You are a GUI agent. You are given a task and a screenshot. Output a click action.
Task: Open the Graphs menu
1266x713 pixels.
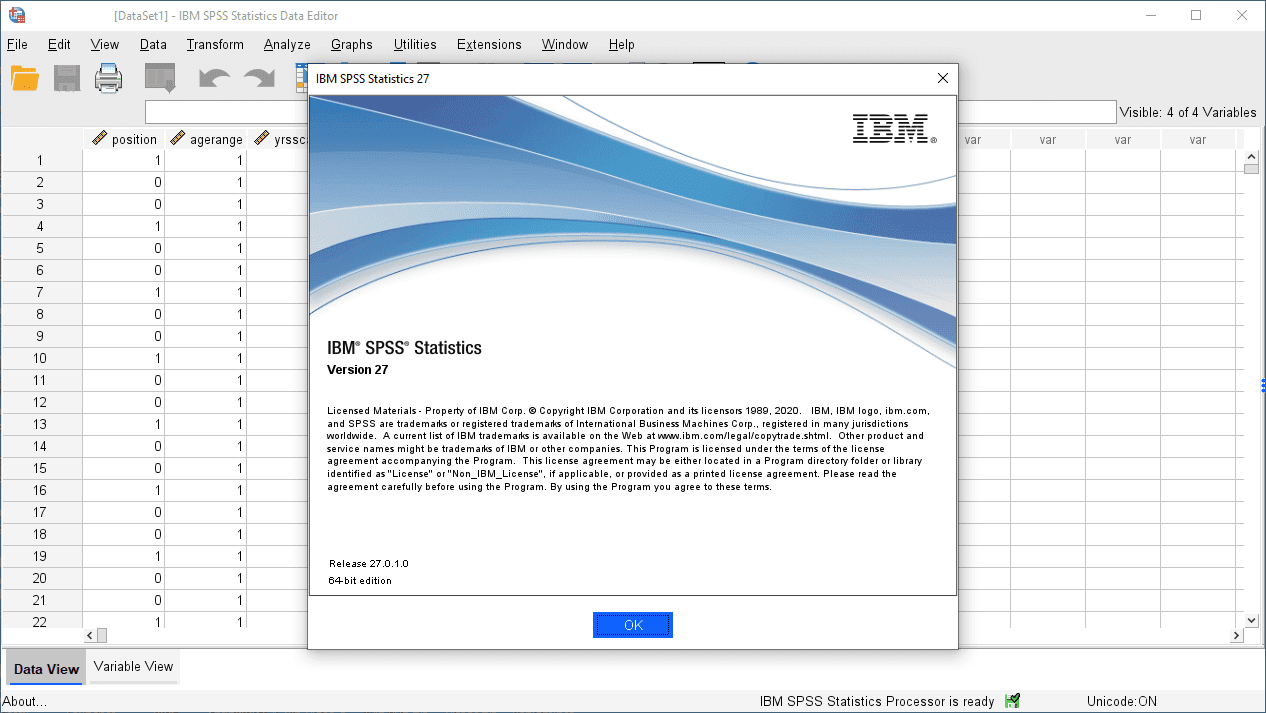[351, 44]
